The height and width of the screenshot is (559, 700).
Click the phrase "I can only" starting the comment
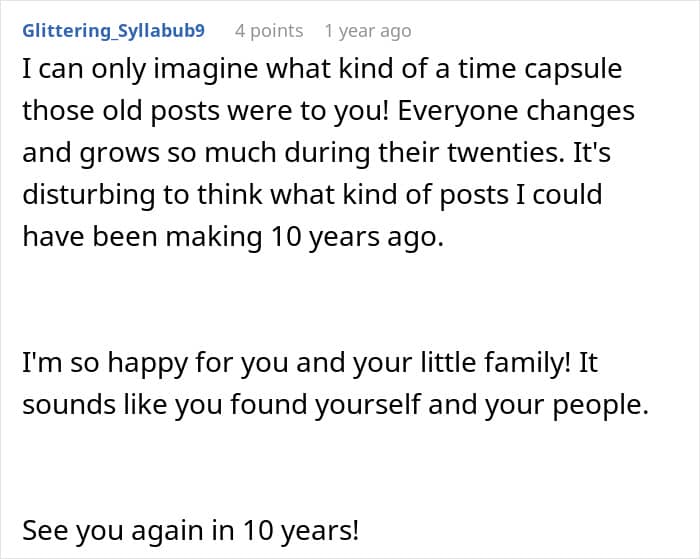click(72, 70)
